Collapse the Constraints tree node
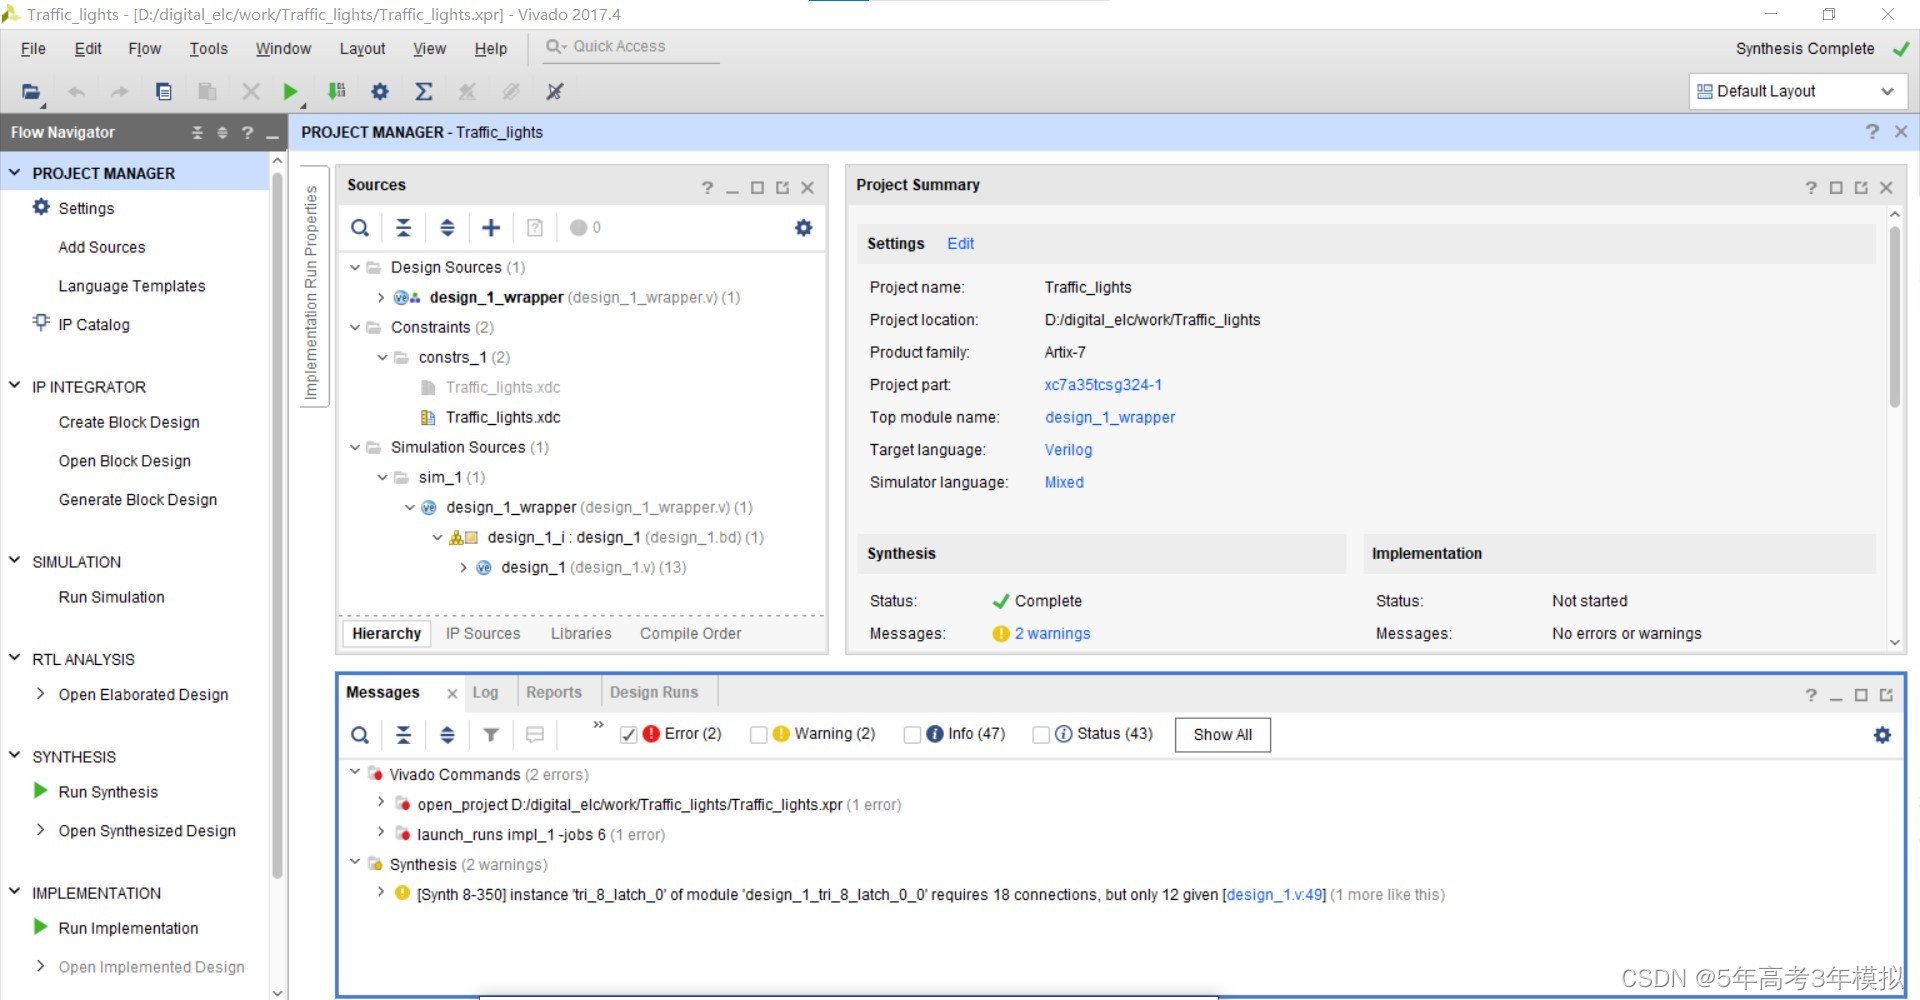 (x=355, y=327)
